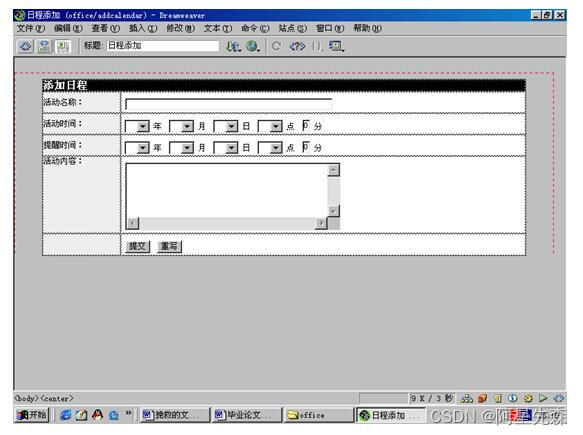
Task: Open 站点 (S) menu
Action: 293,28
